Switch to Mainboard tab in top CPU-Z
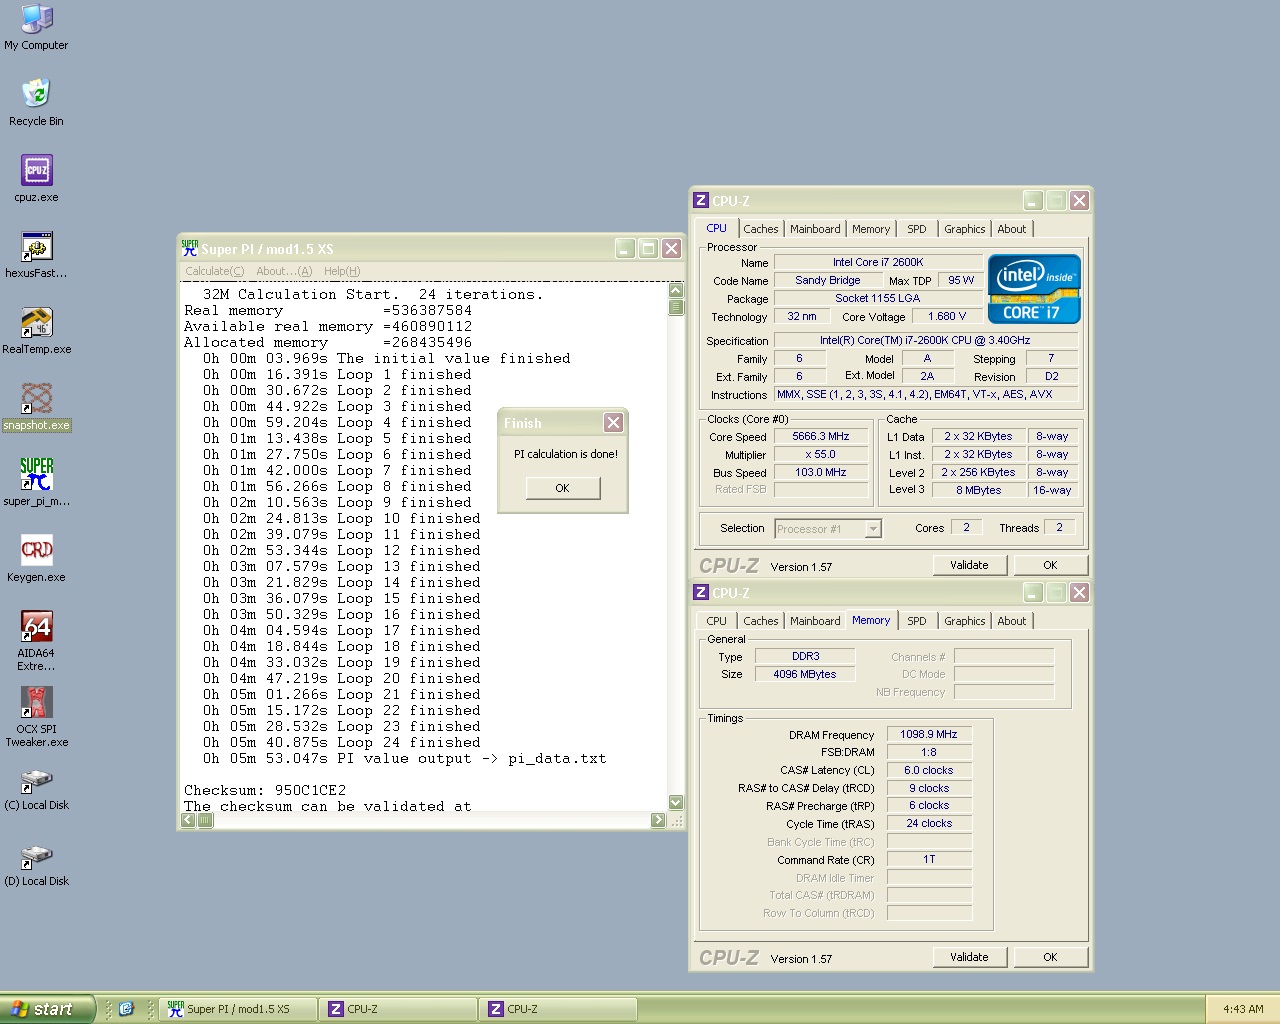 point(815,229)
